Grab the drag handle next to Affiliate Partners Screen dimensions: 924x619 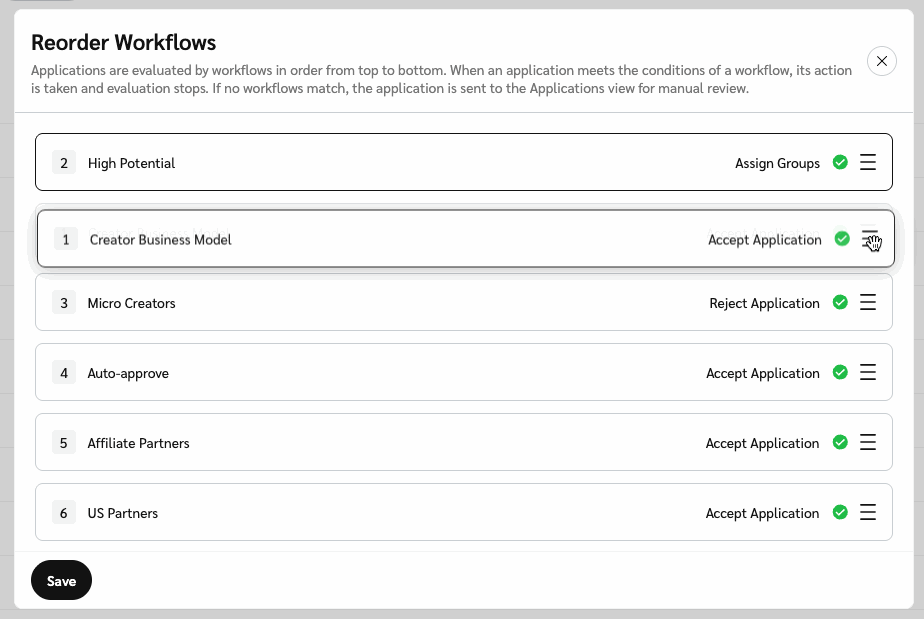868,442
